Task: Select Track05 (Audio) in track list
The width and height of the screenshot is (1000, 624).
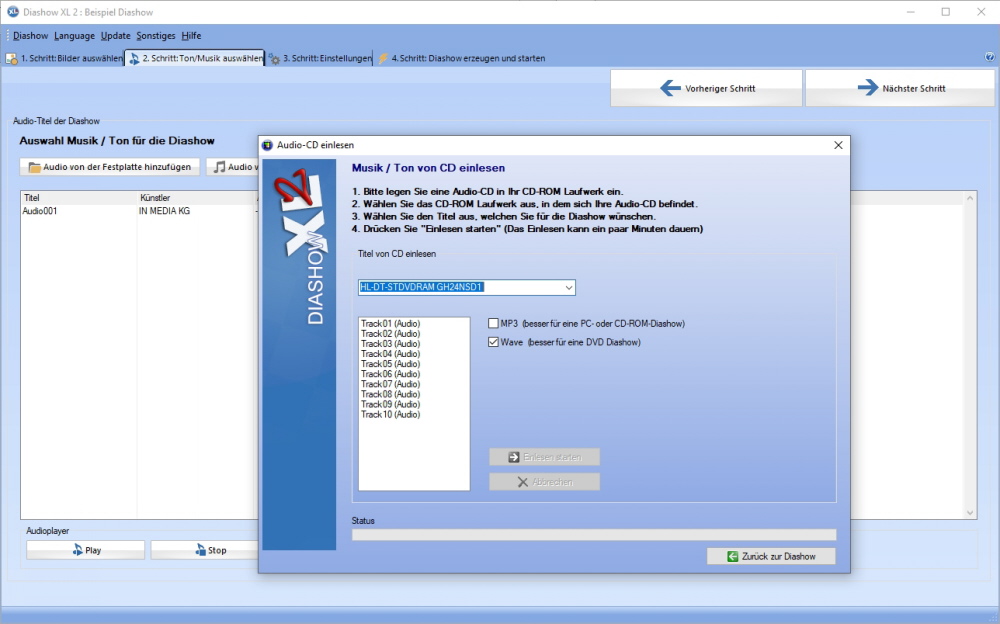Action: coord(390,364)
